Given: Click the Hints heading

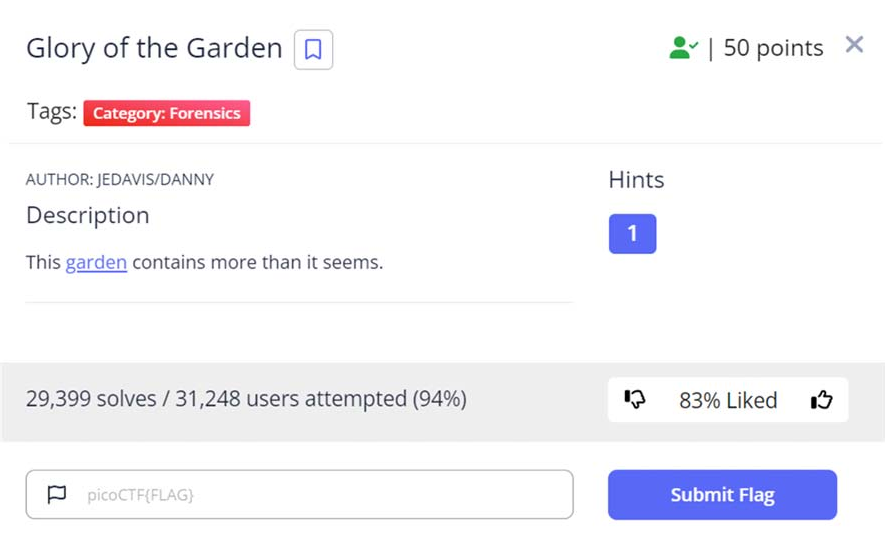Looking at the screenshot, I should pos(636,180).
